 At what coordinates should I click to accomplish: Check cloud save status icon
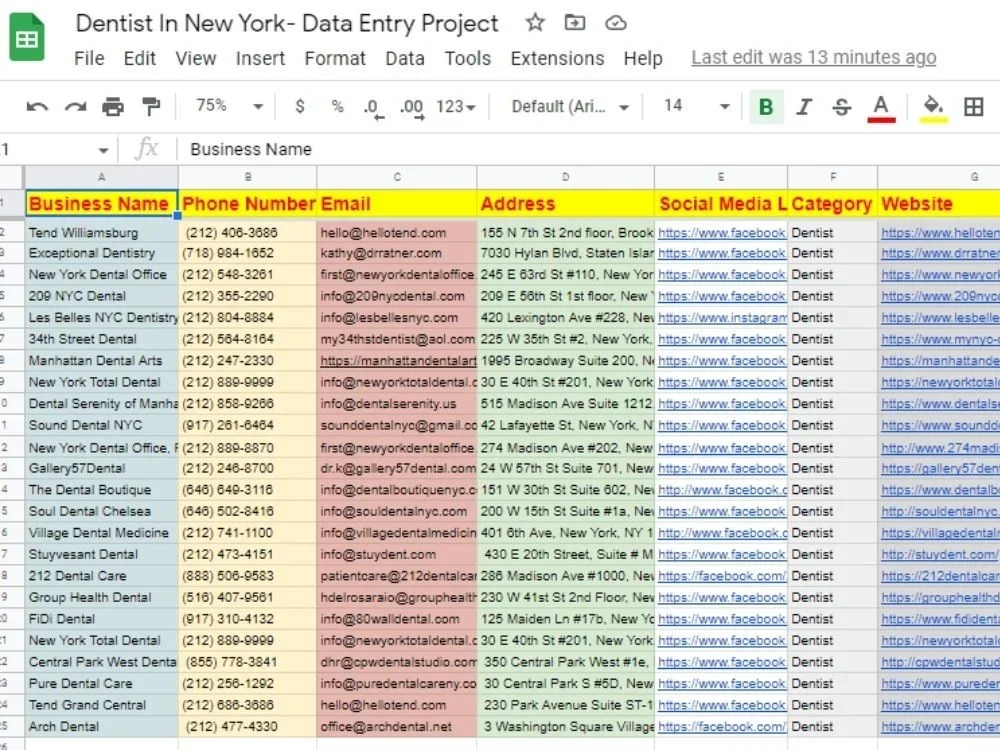pos(615,24)
